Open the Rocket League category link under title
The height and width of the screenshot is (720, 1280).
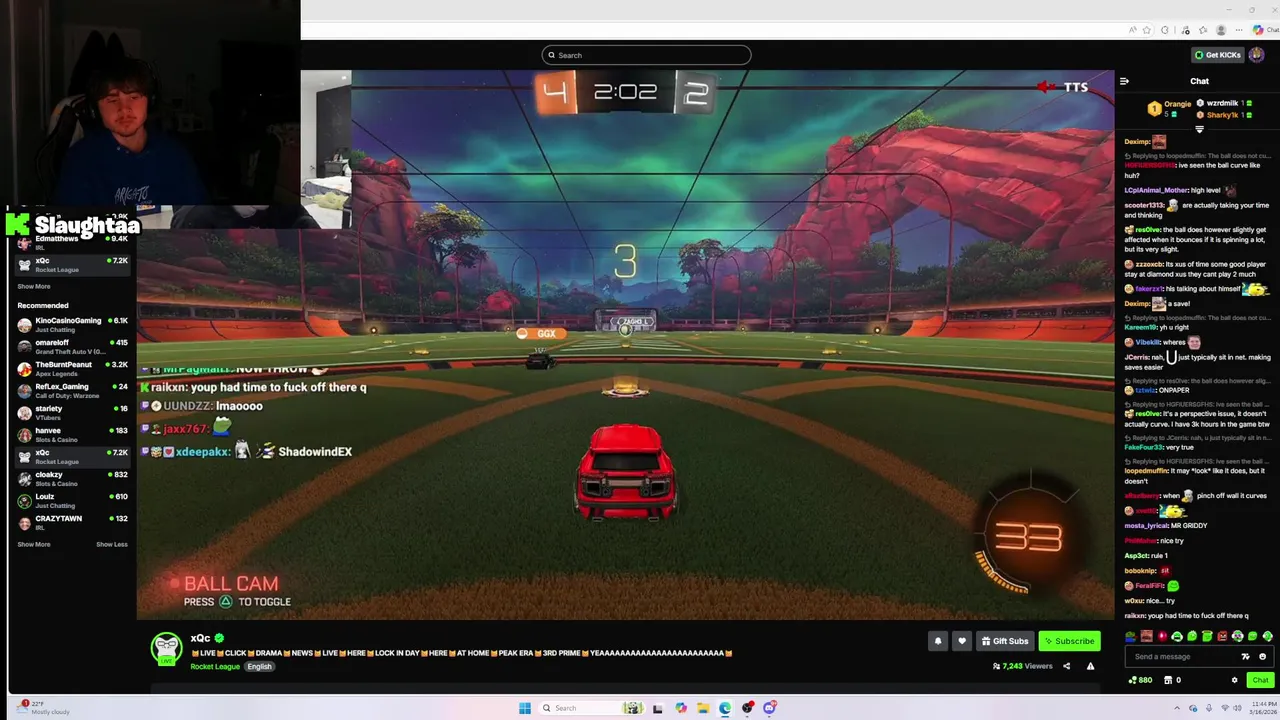pyautogui.click(x=215, y=666)
